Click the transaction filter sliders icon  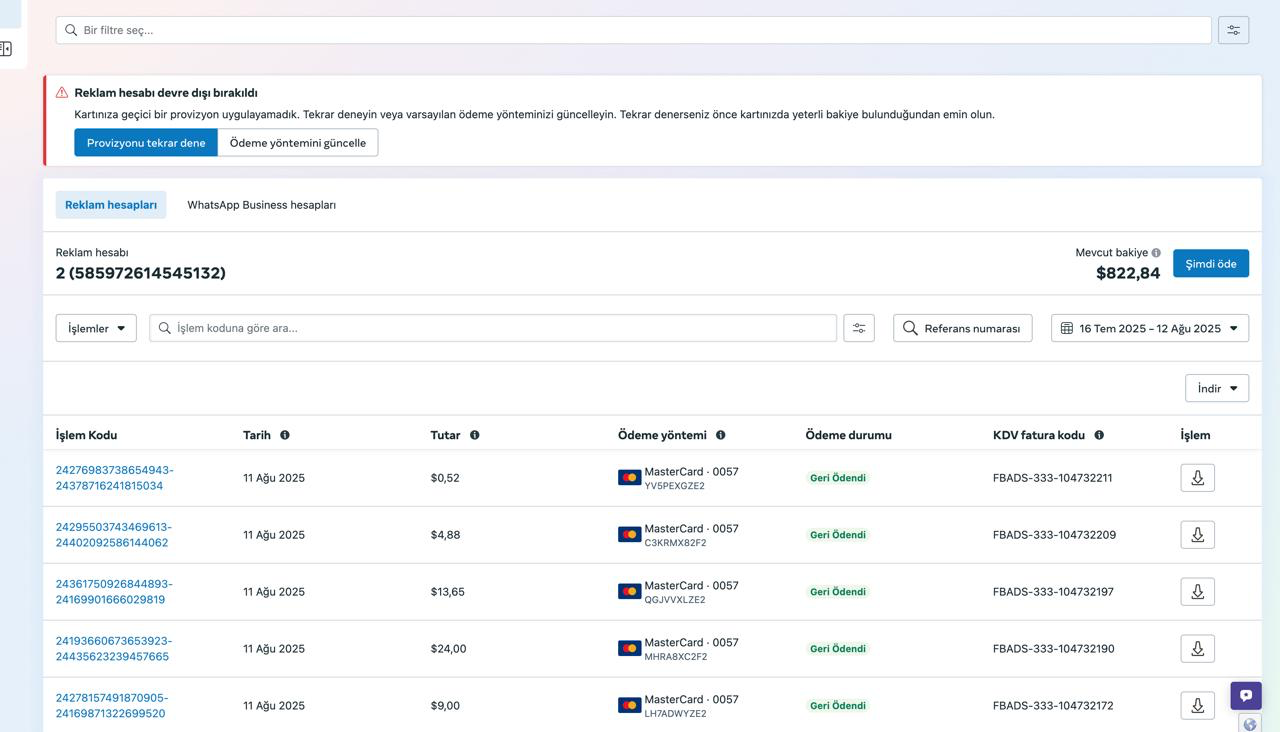coord(859,328)
